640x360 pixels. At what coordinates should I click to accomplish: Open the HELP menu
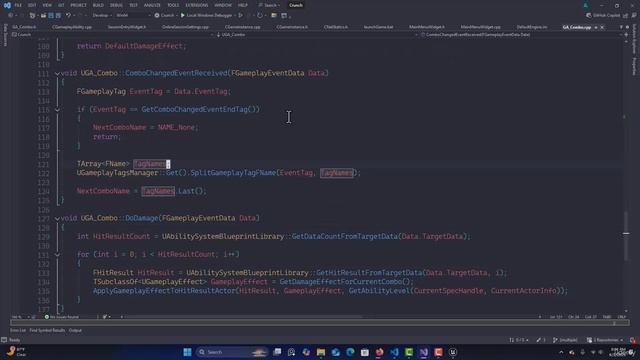[243, 5]
